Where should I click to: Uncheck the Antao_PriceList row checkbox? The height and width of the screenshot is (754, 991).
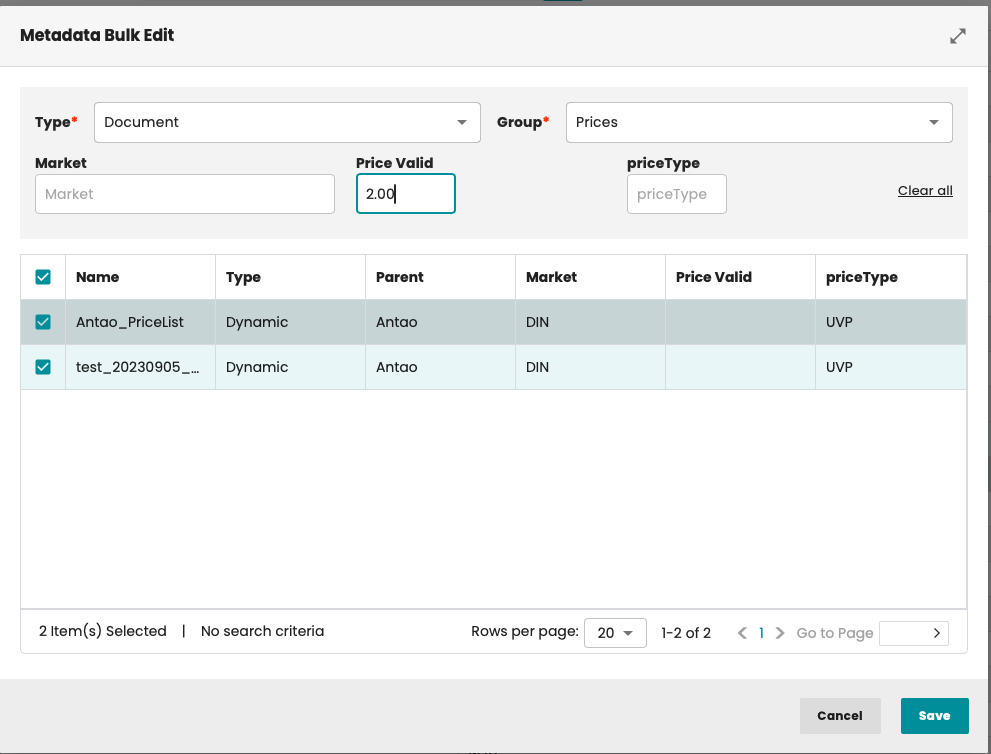(43, 322)
